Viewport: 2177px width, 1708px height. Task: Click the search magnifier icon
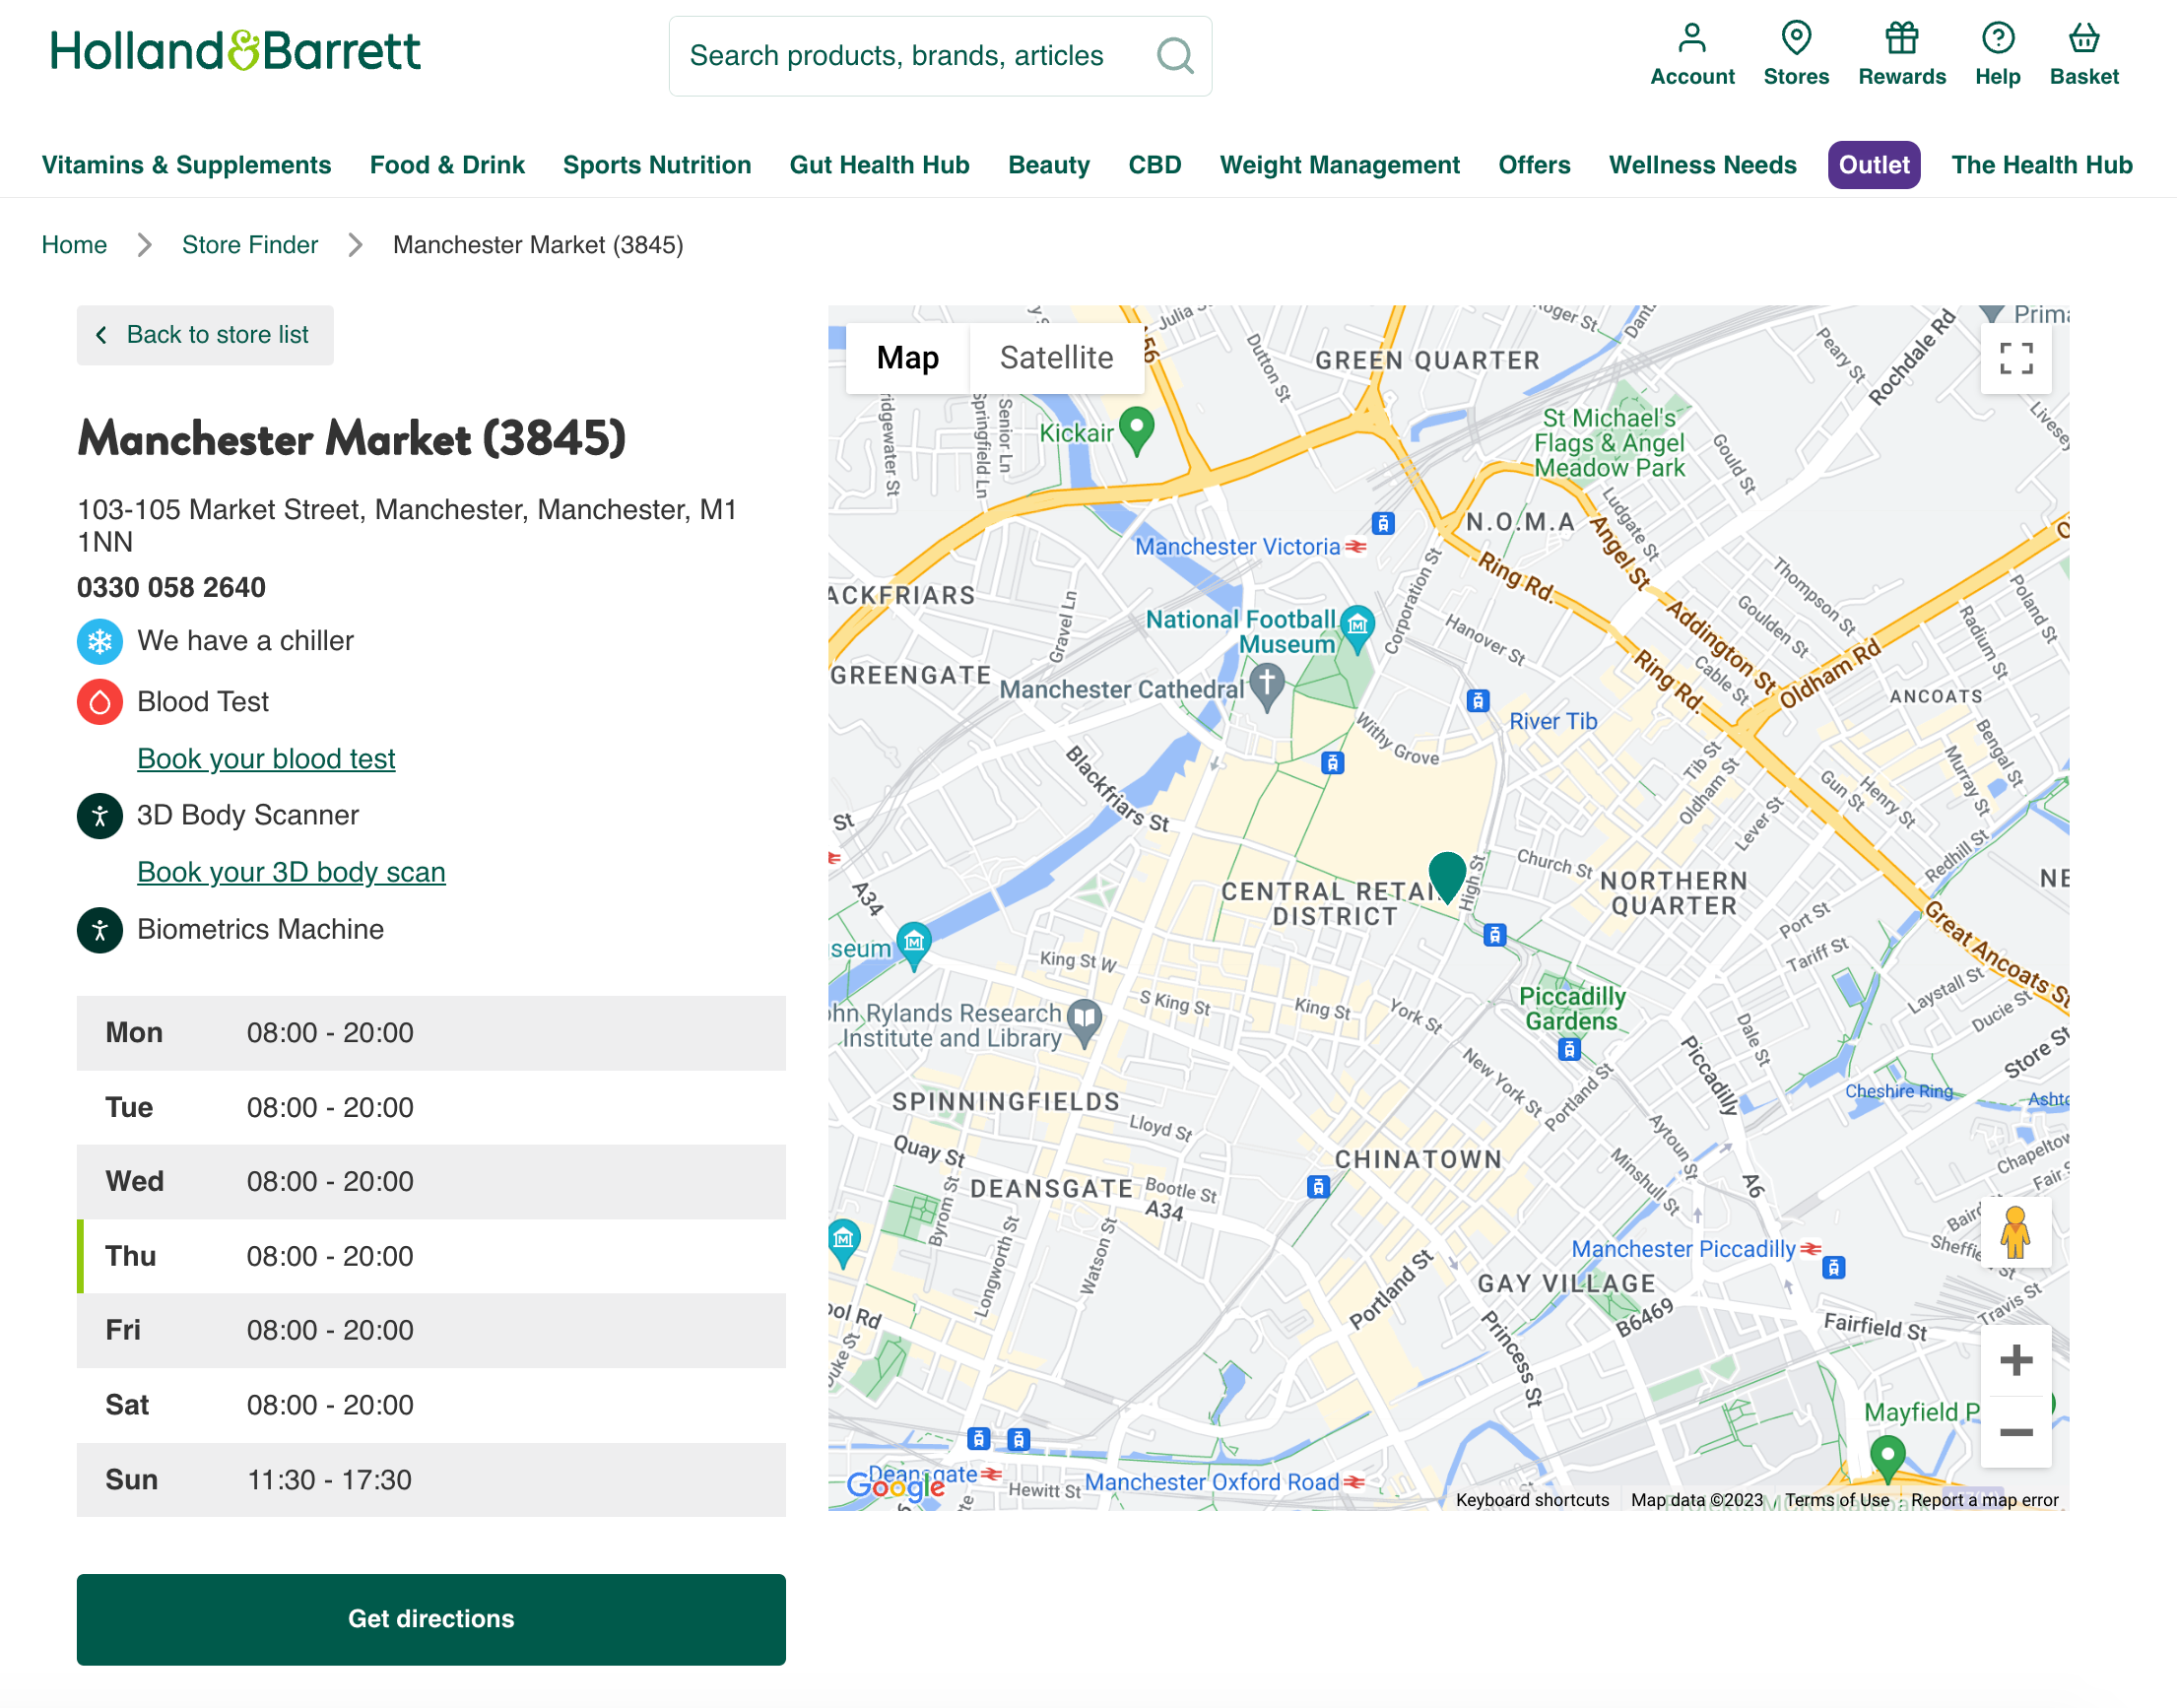[1174, 56]
